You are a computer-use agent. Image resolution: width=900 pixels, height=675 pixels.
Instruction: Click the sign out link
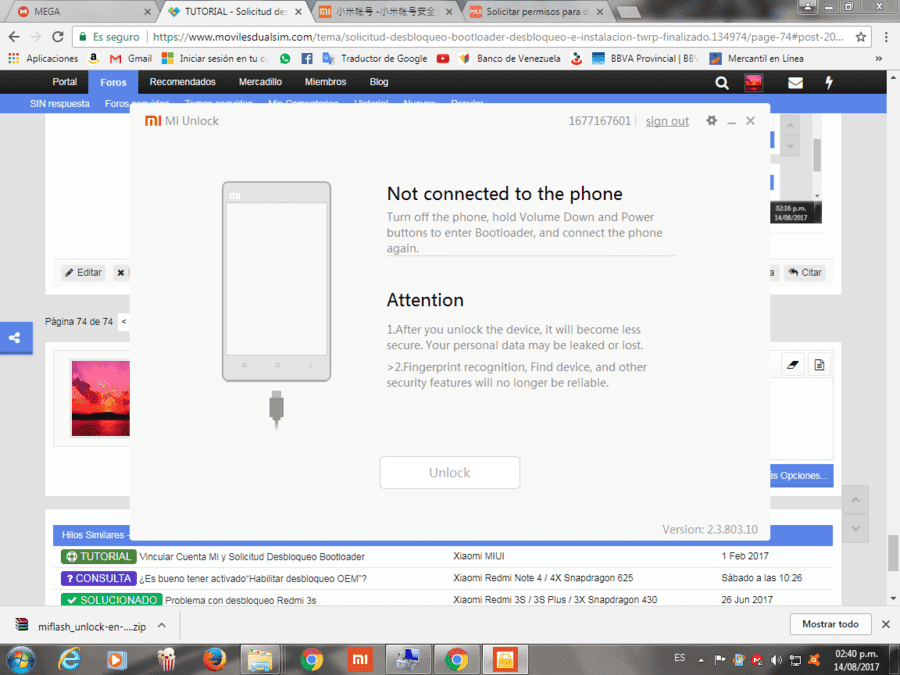click(x=667, y=121)
